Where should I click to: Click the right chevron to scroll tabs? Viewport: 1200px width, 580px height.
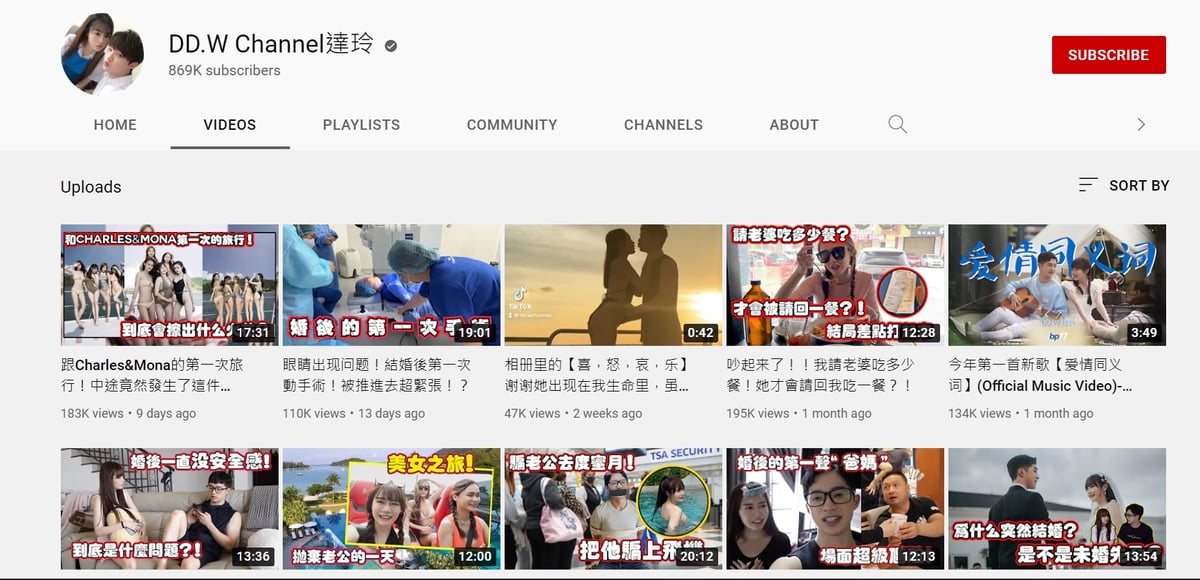click(1141, 125)
